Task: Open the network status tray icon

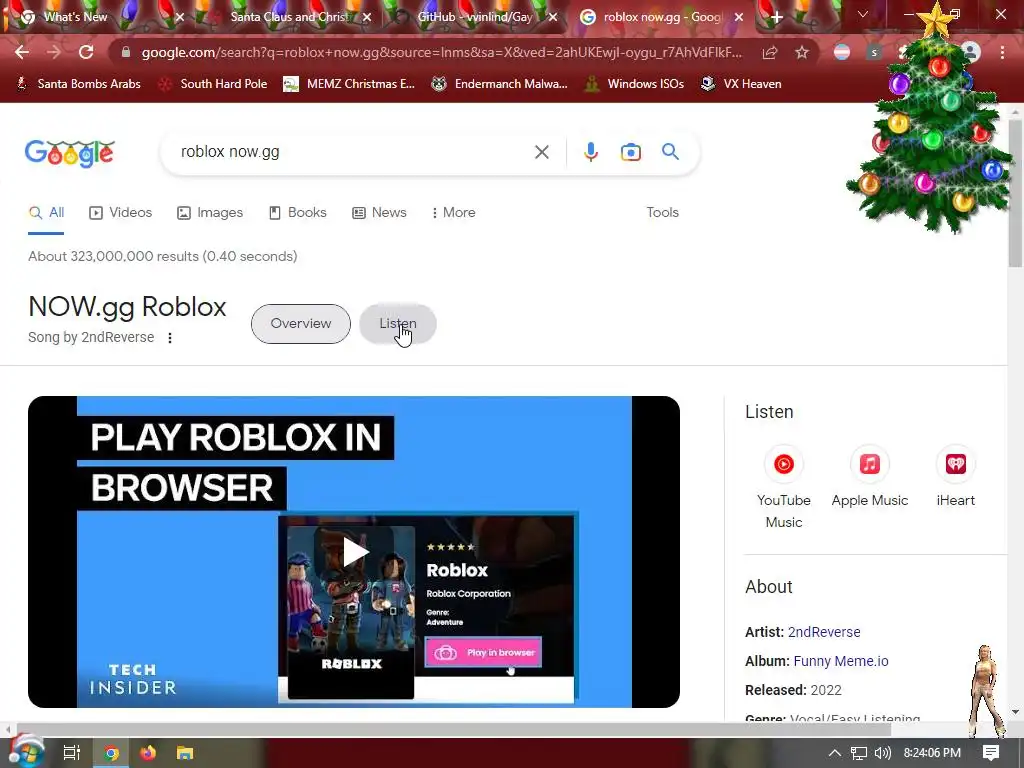Action: (859, 753)
